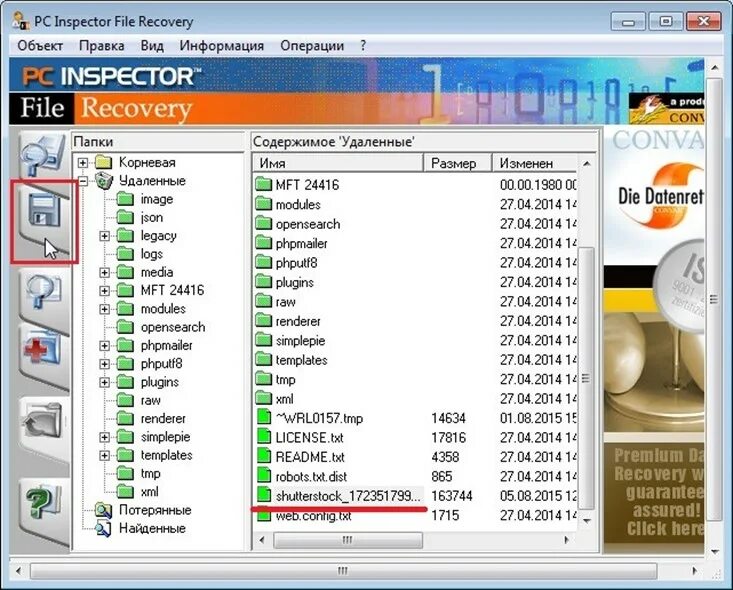Click the robots.txt.dist file icon

click(264, 476)
